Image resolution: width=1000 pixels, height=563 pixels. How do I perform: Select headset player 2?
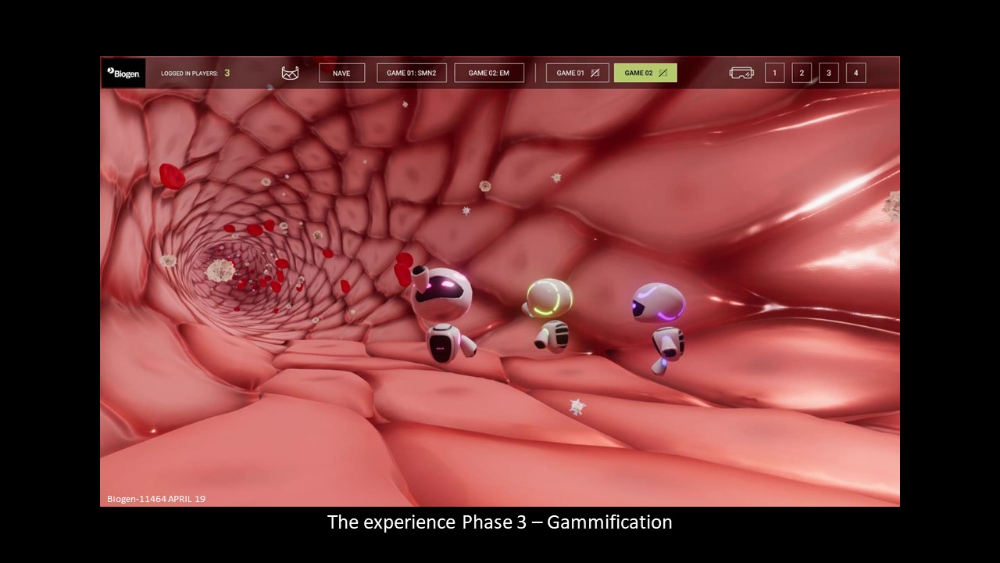point(802,73)
